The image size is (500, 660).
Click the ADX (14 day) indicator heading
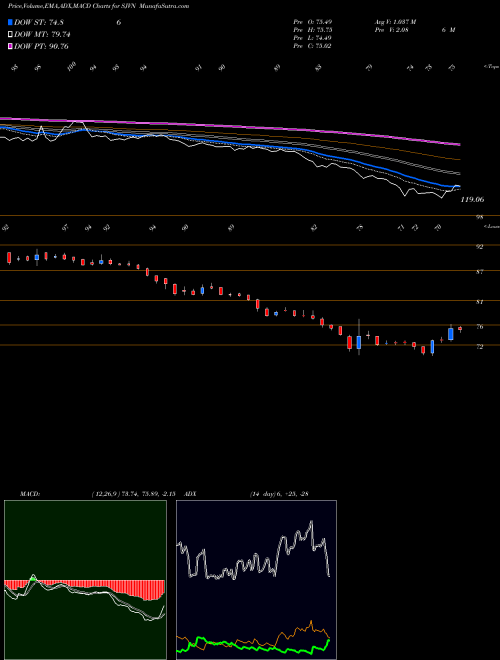click(x=247, y=493)
